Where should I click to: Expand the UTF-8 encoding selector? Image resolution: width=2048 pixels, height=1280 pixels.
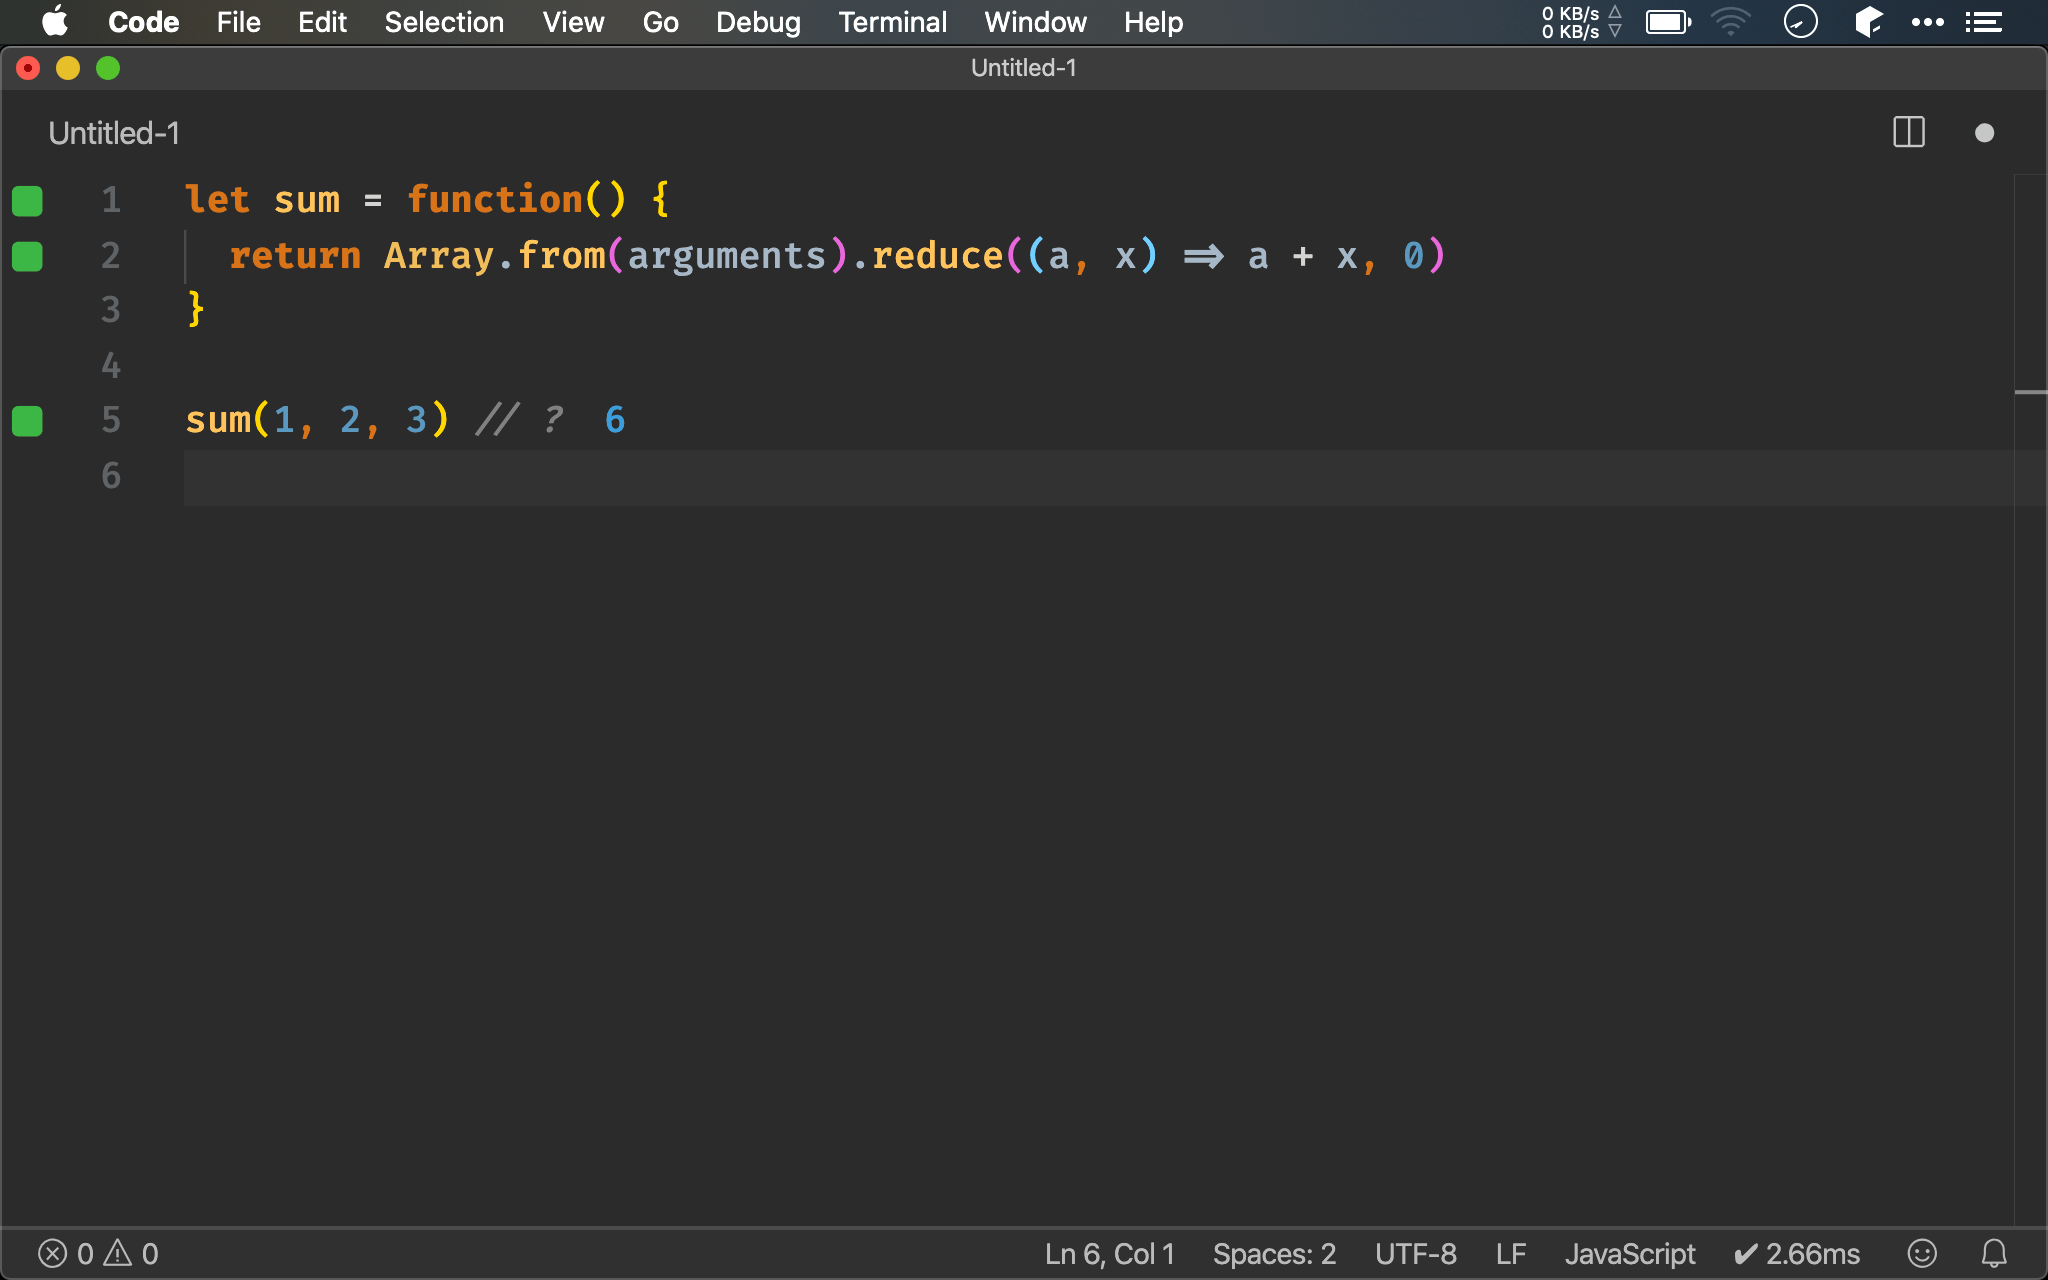pos(1417,1252)
